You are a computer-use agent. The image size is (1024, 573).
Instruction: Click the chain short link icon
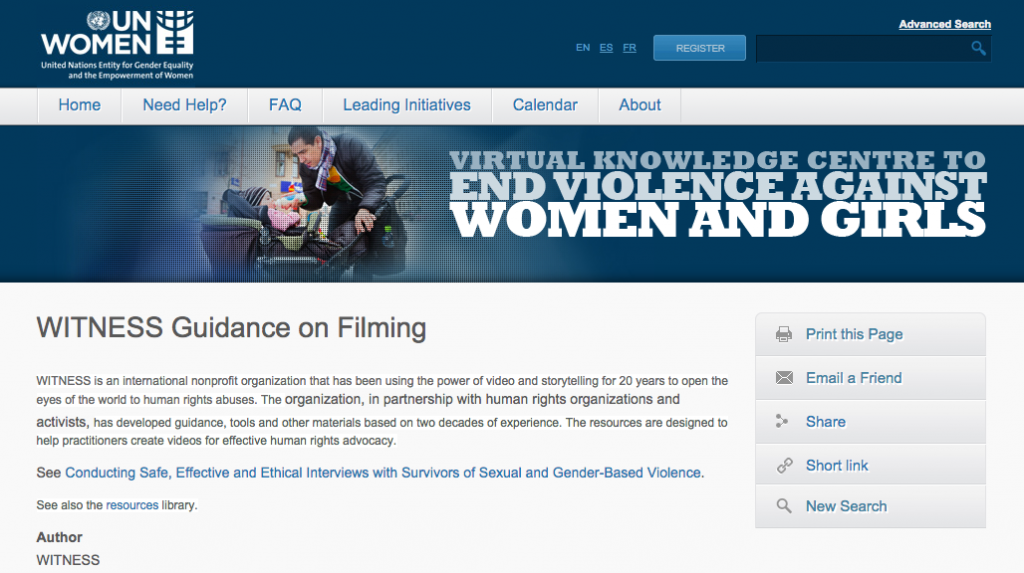784,466
